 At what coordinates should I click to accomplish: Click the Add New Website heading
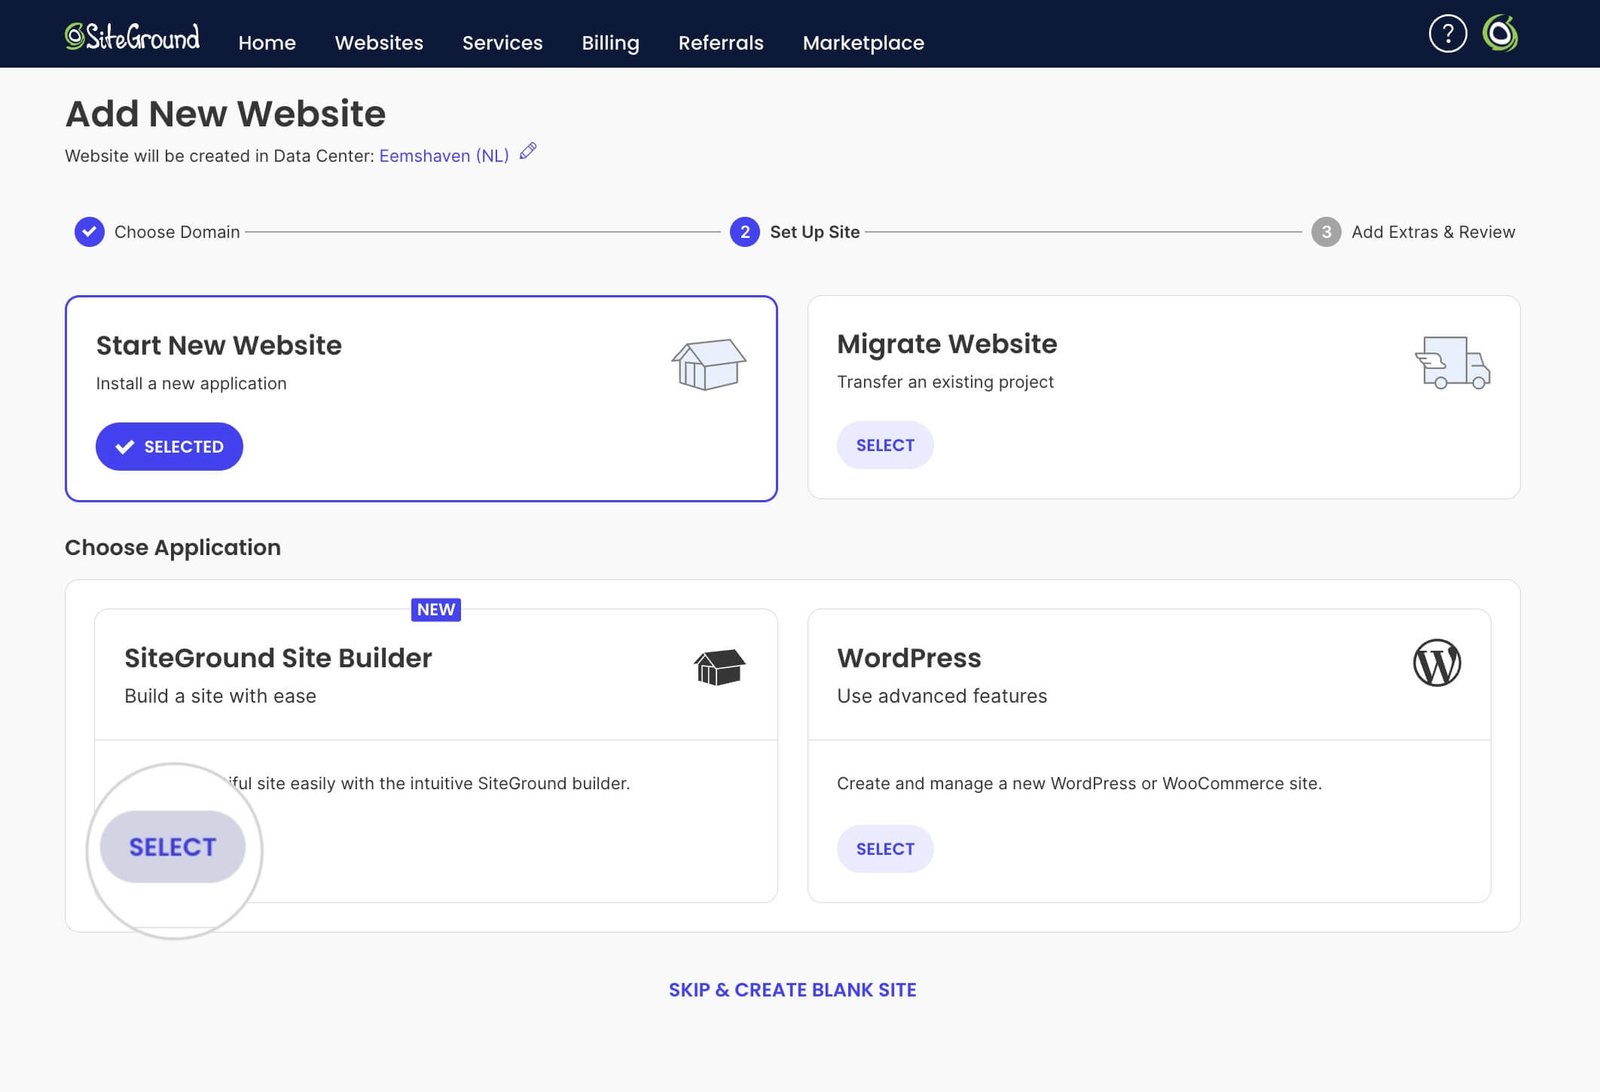pos(225,114)
